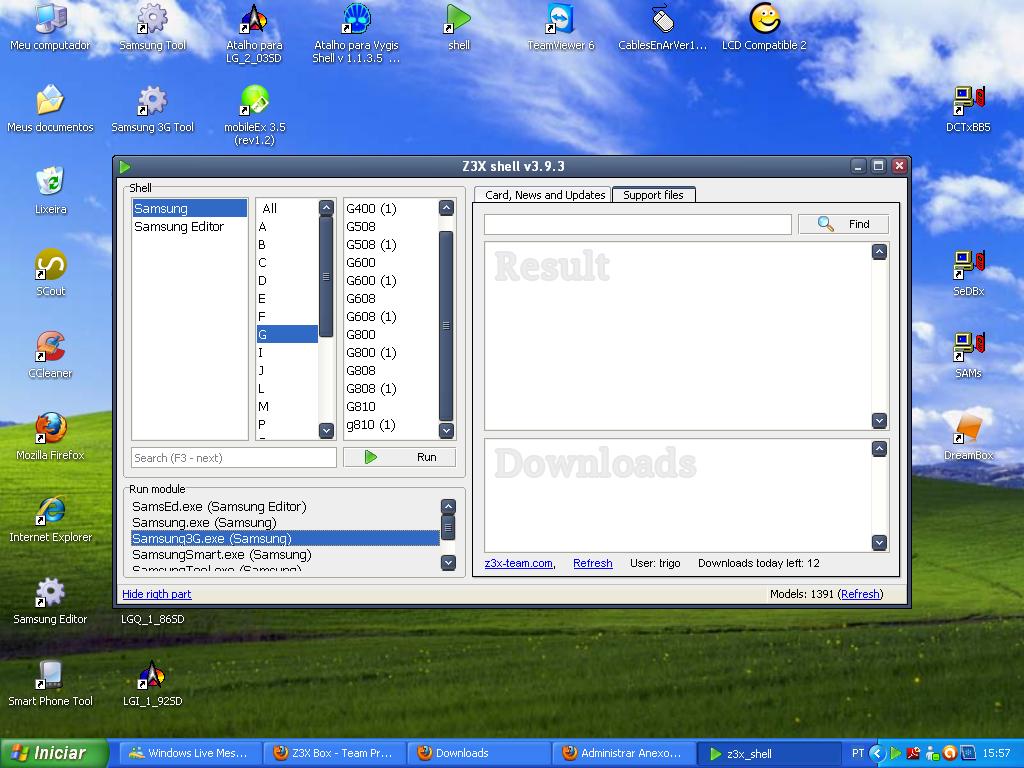1024x768 pixels.
Task: Choose letter G in the filter list
Action: [x=287, y=334]
